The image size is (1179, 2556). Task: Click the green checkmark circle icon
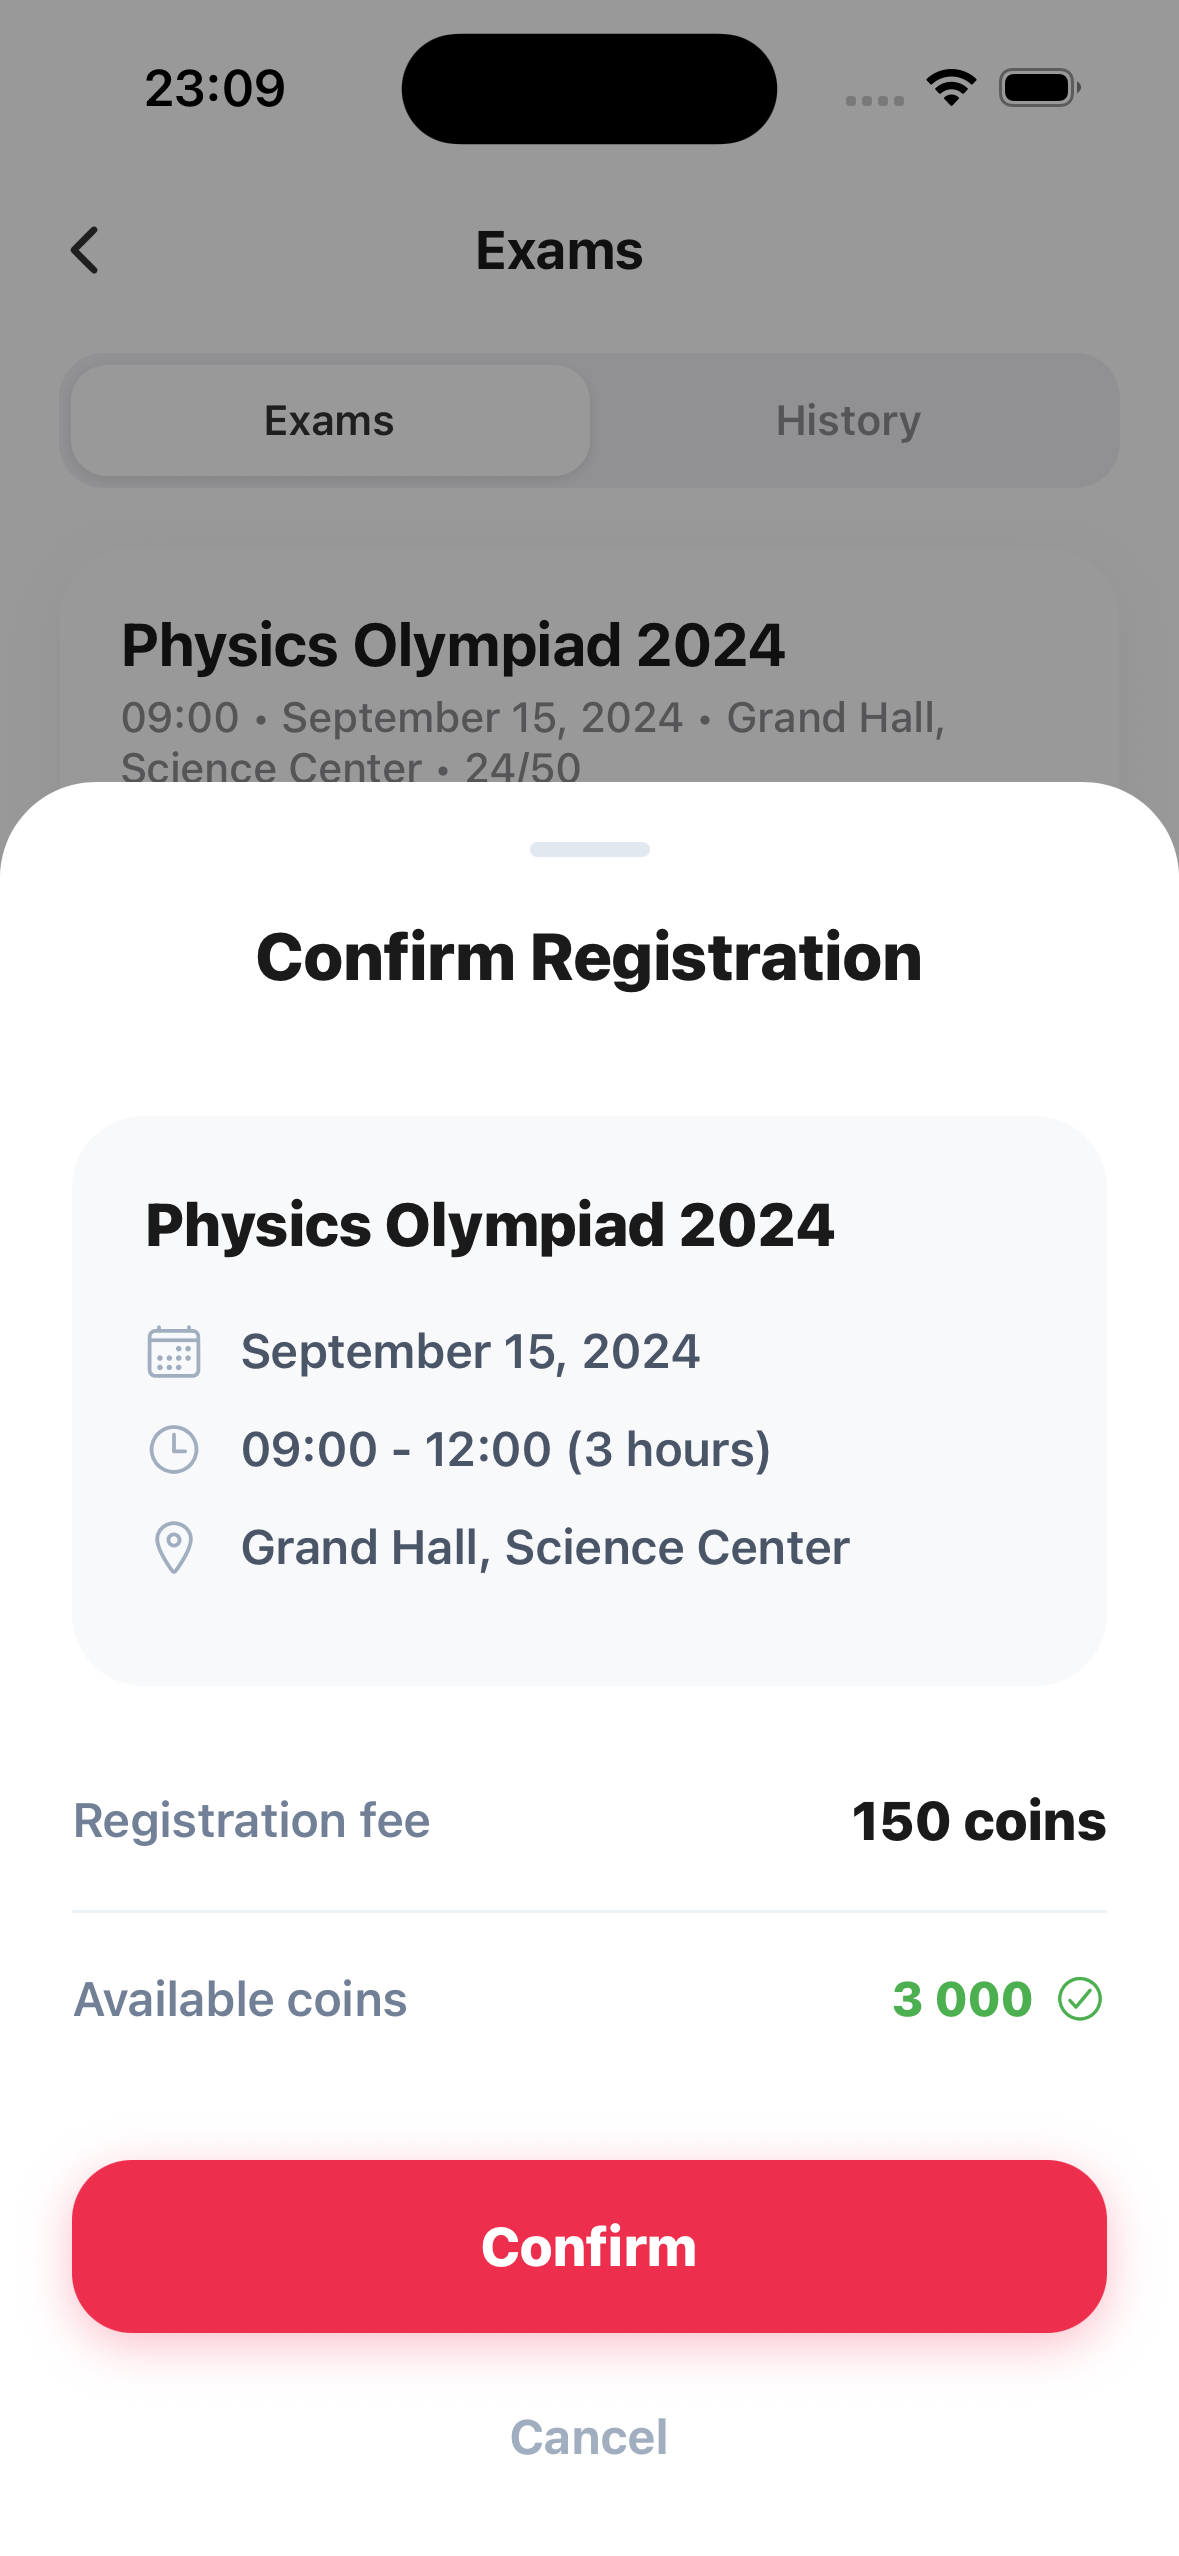click(1080, 2000)
